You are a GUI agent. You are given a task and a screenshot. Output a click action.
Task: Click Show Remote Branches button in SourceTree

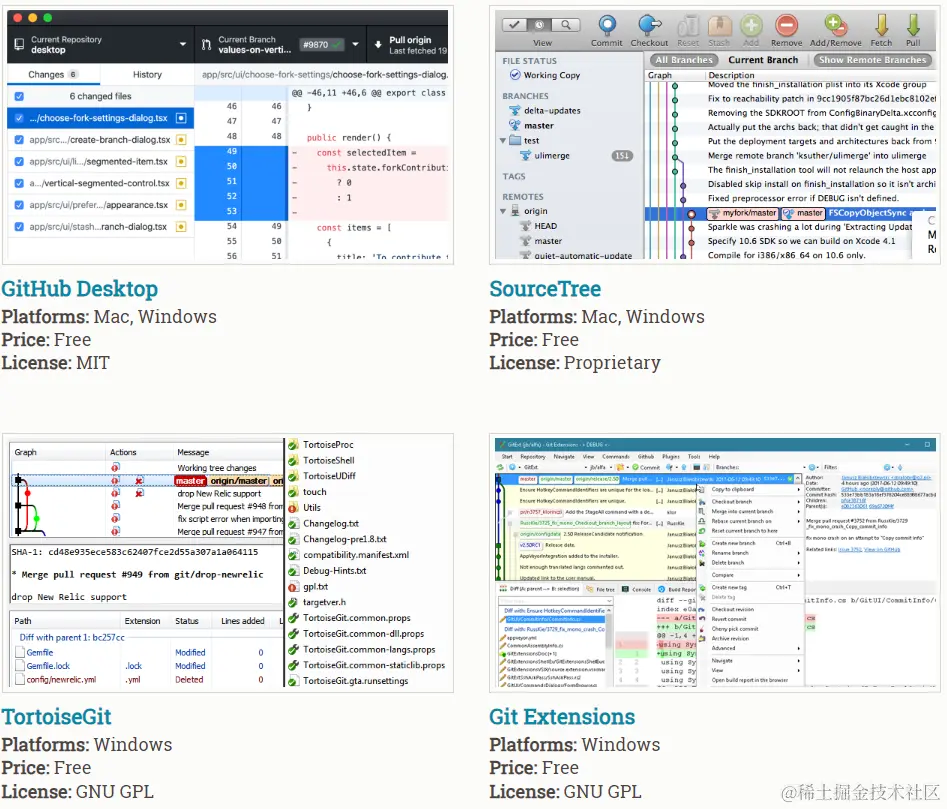coord(872,60)
